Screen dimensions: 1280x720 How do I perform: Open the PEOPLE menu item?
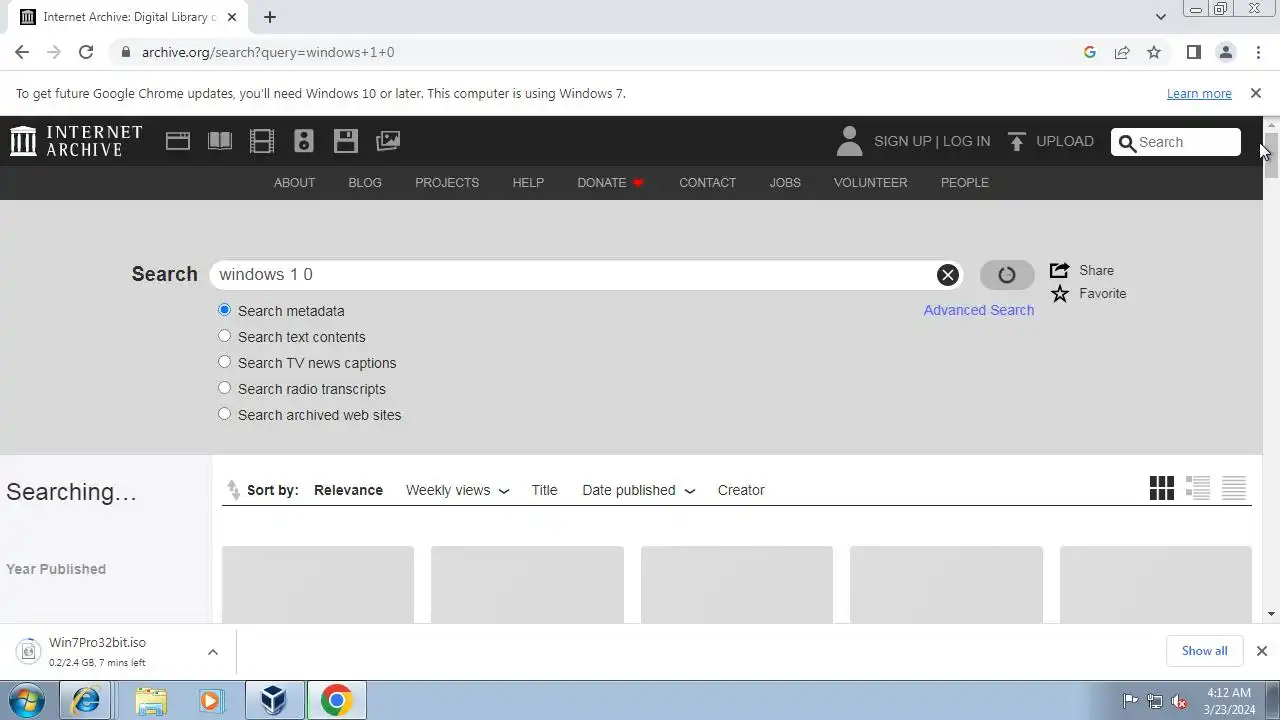(x=964, y=183)
